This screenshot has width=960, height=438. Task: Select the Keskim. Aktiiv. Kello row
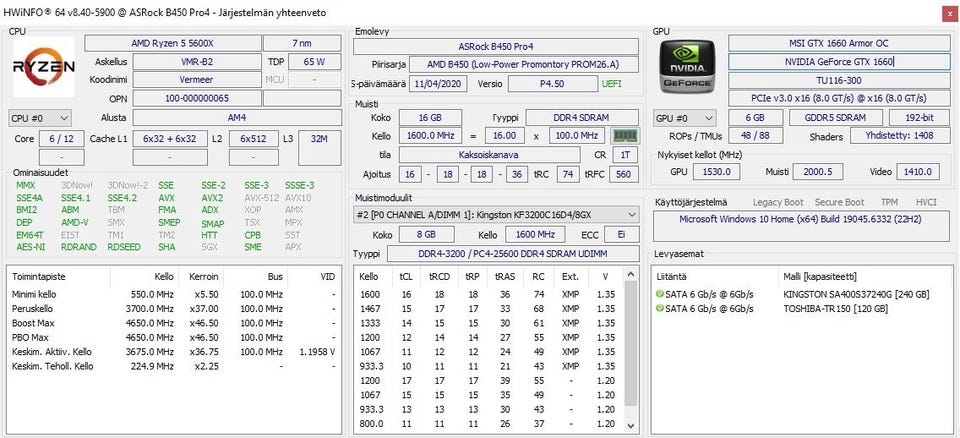[x=173, y=352]
